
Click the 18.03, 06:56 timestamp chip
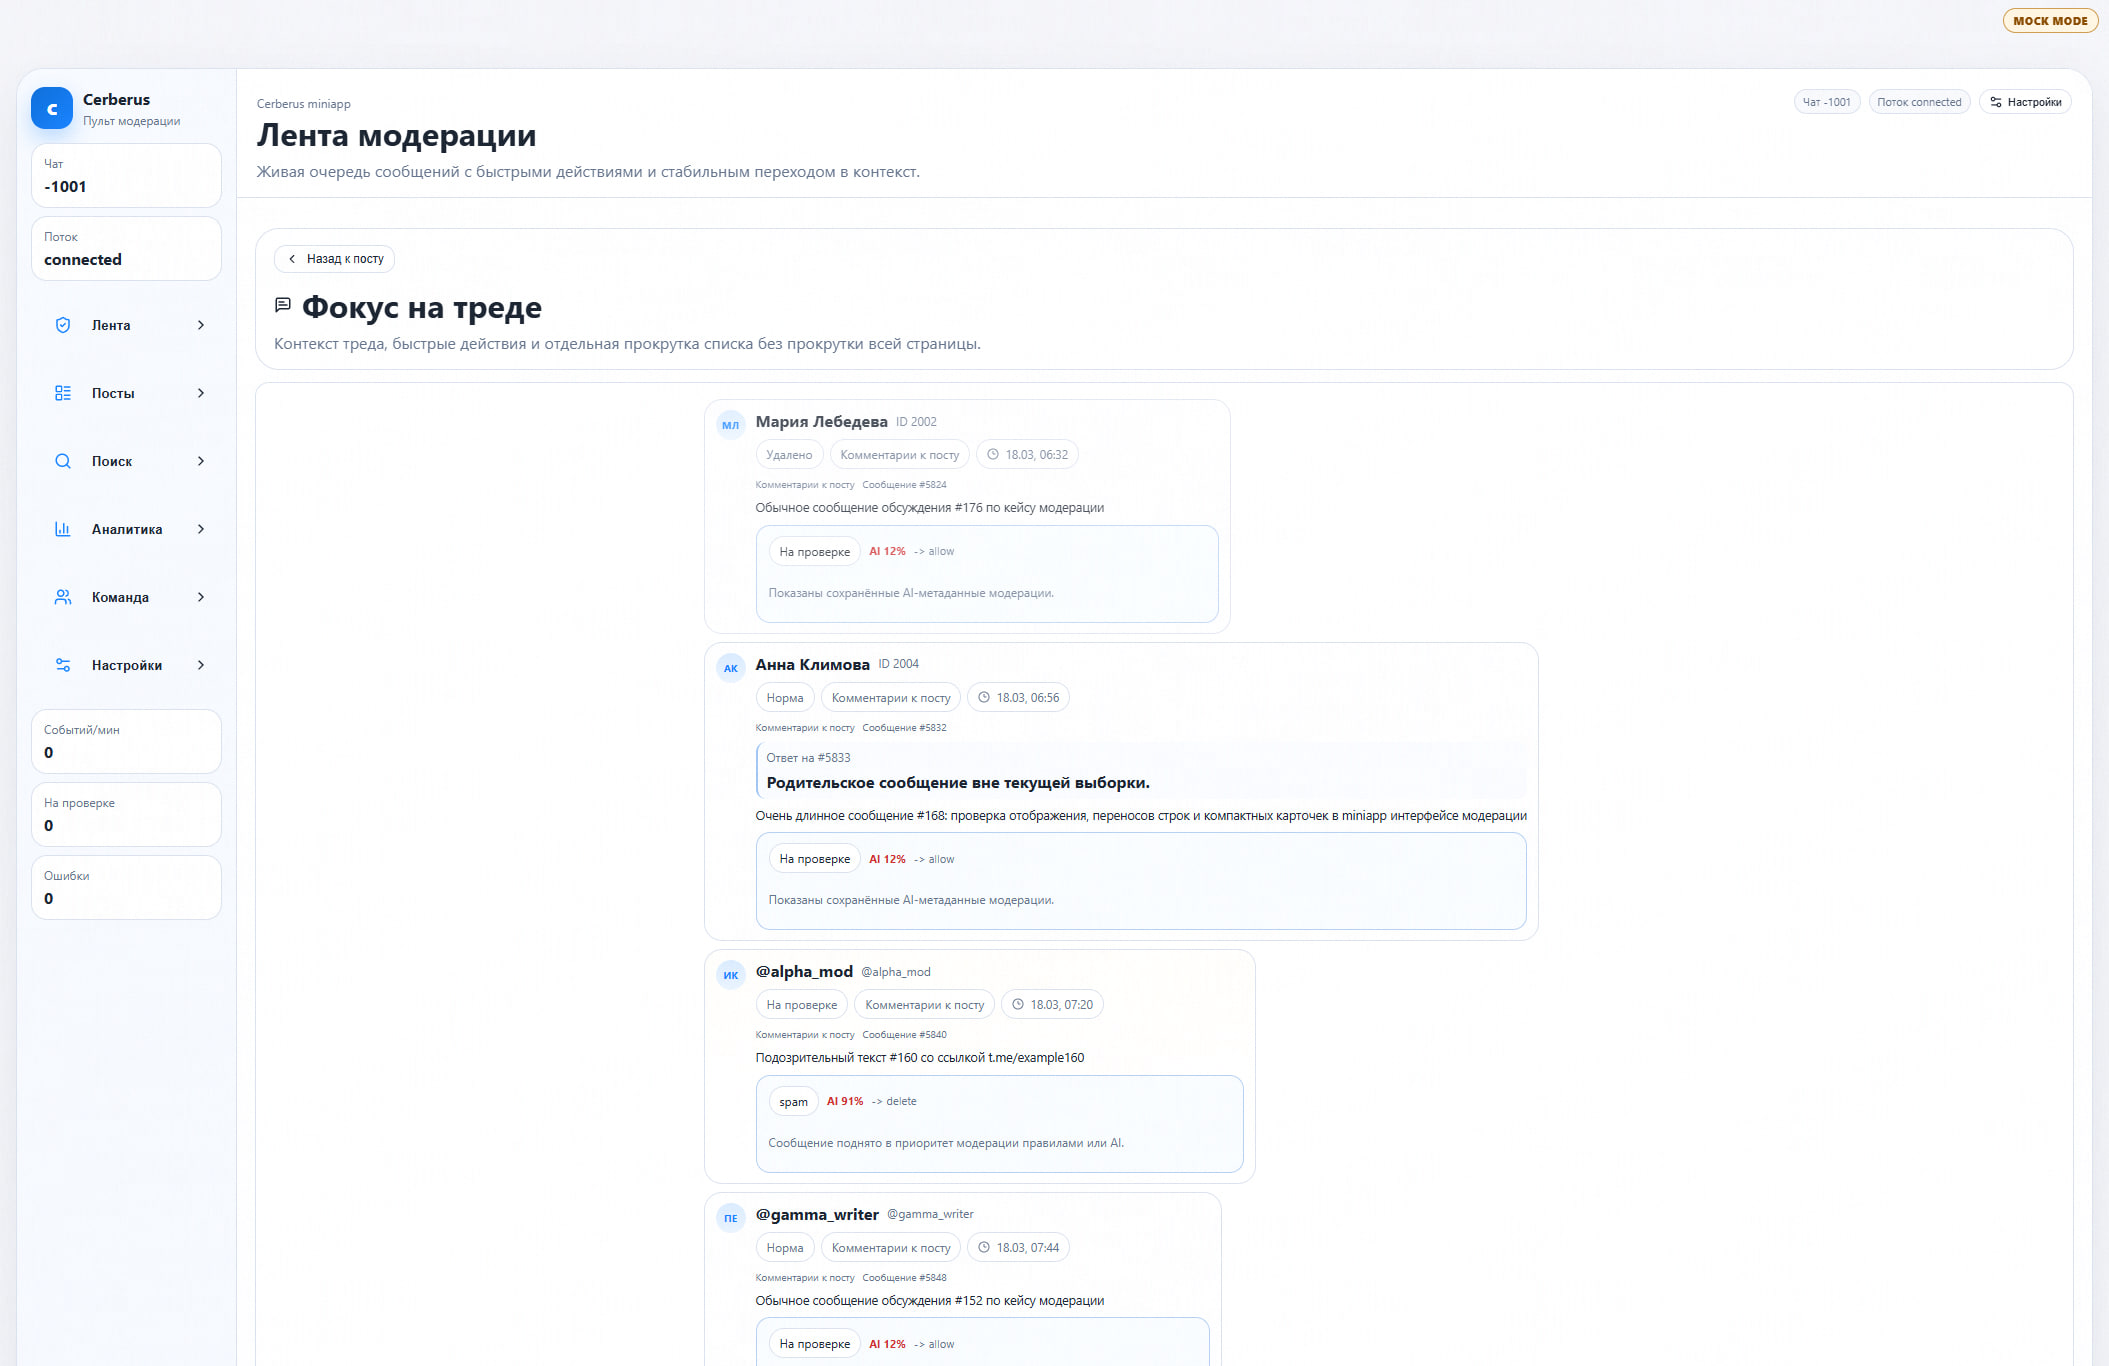[1018, 698]
